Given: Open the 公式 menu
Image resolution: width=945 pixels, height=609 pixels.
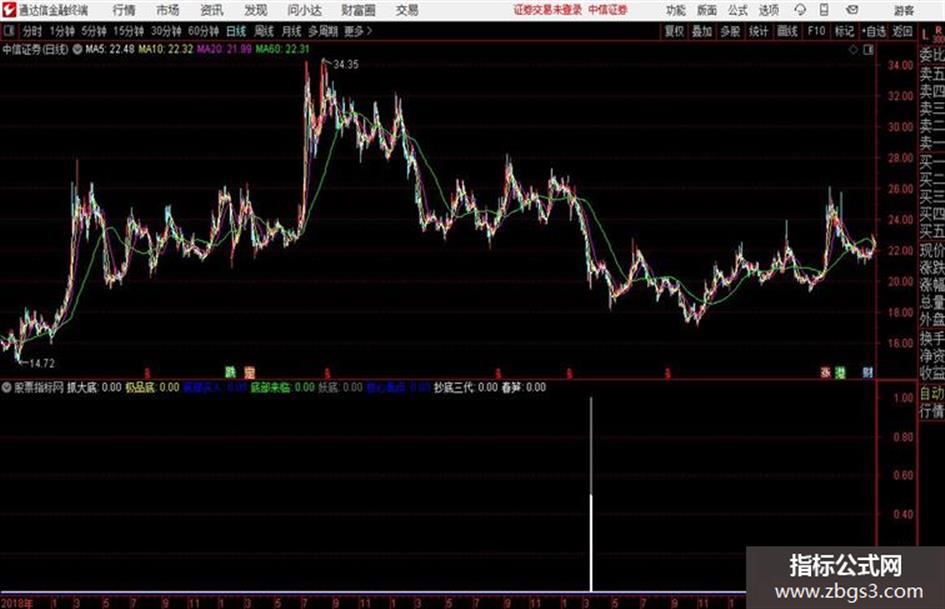Looking at the screenshot, I should click(x=738, y=10).
